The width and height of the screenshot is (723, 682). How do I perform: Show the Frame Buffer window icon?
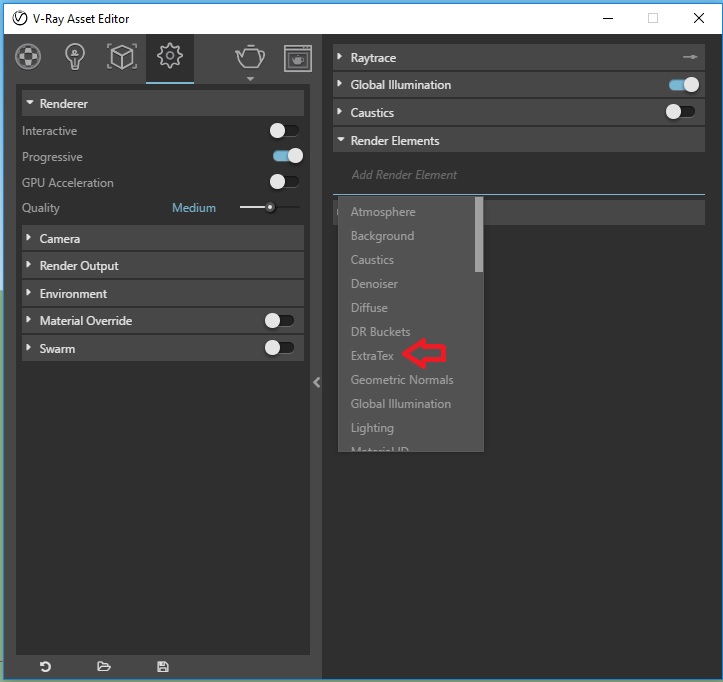pyautogui.click(x=298, y=58)
